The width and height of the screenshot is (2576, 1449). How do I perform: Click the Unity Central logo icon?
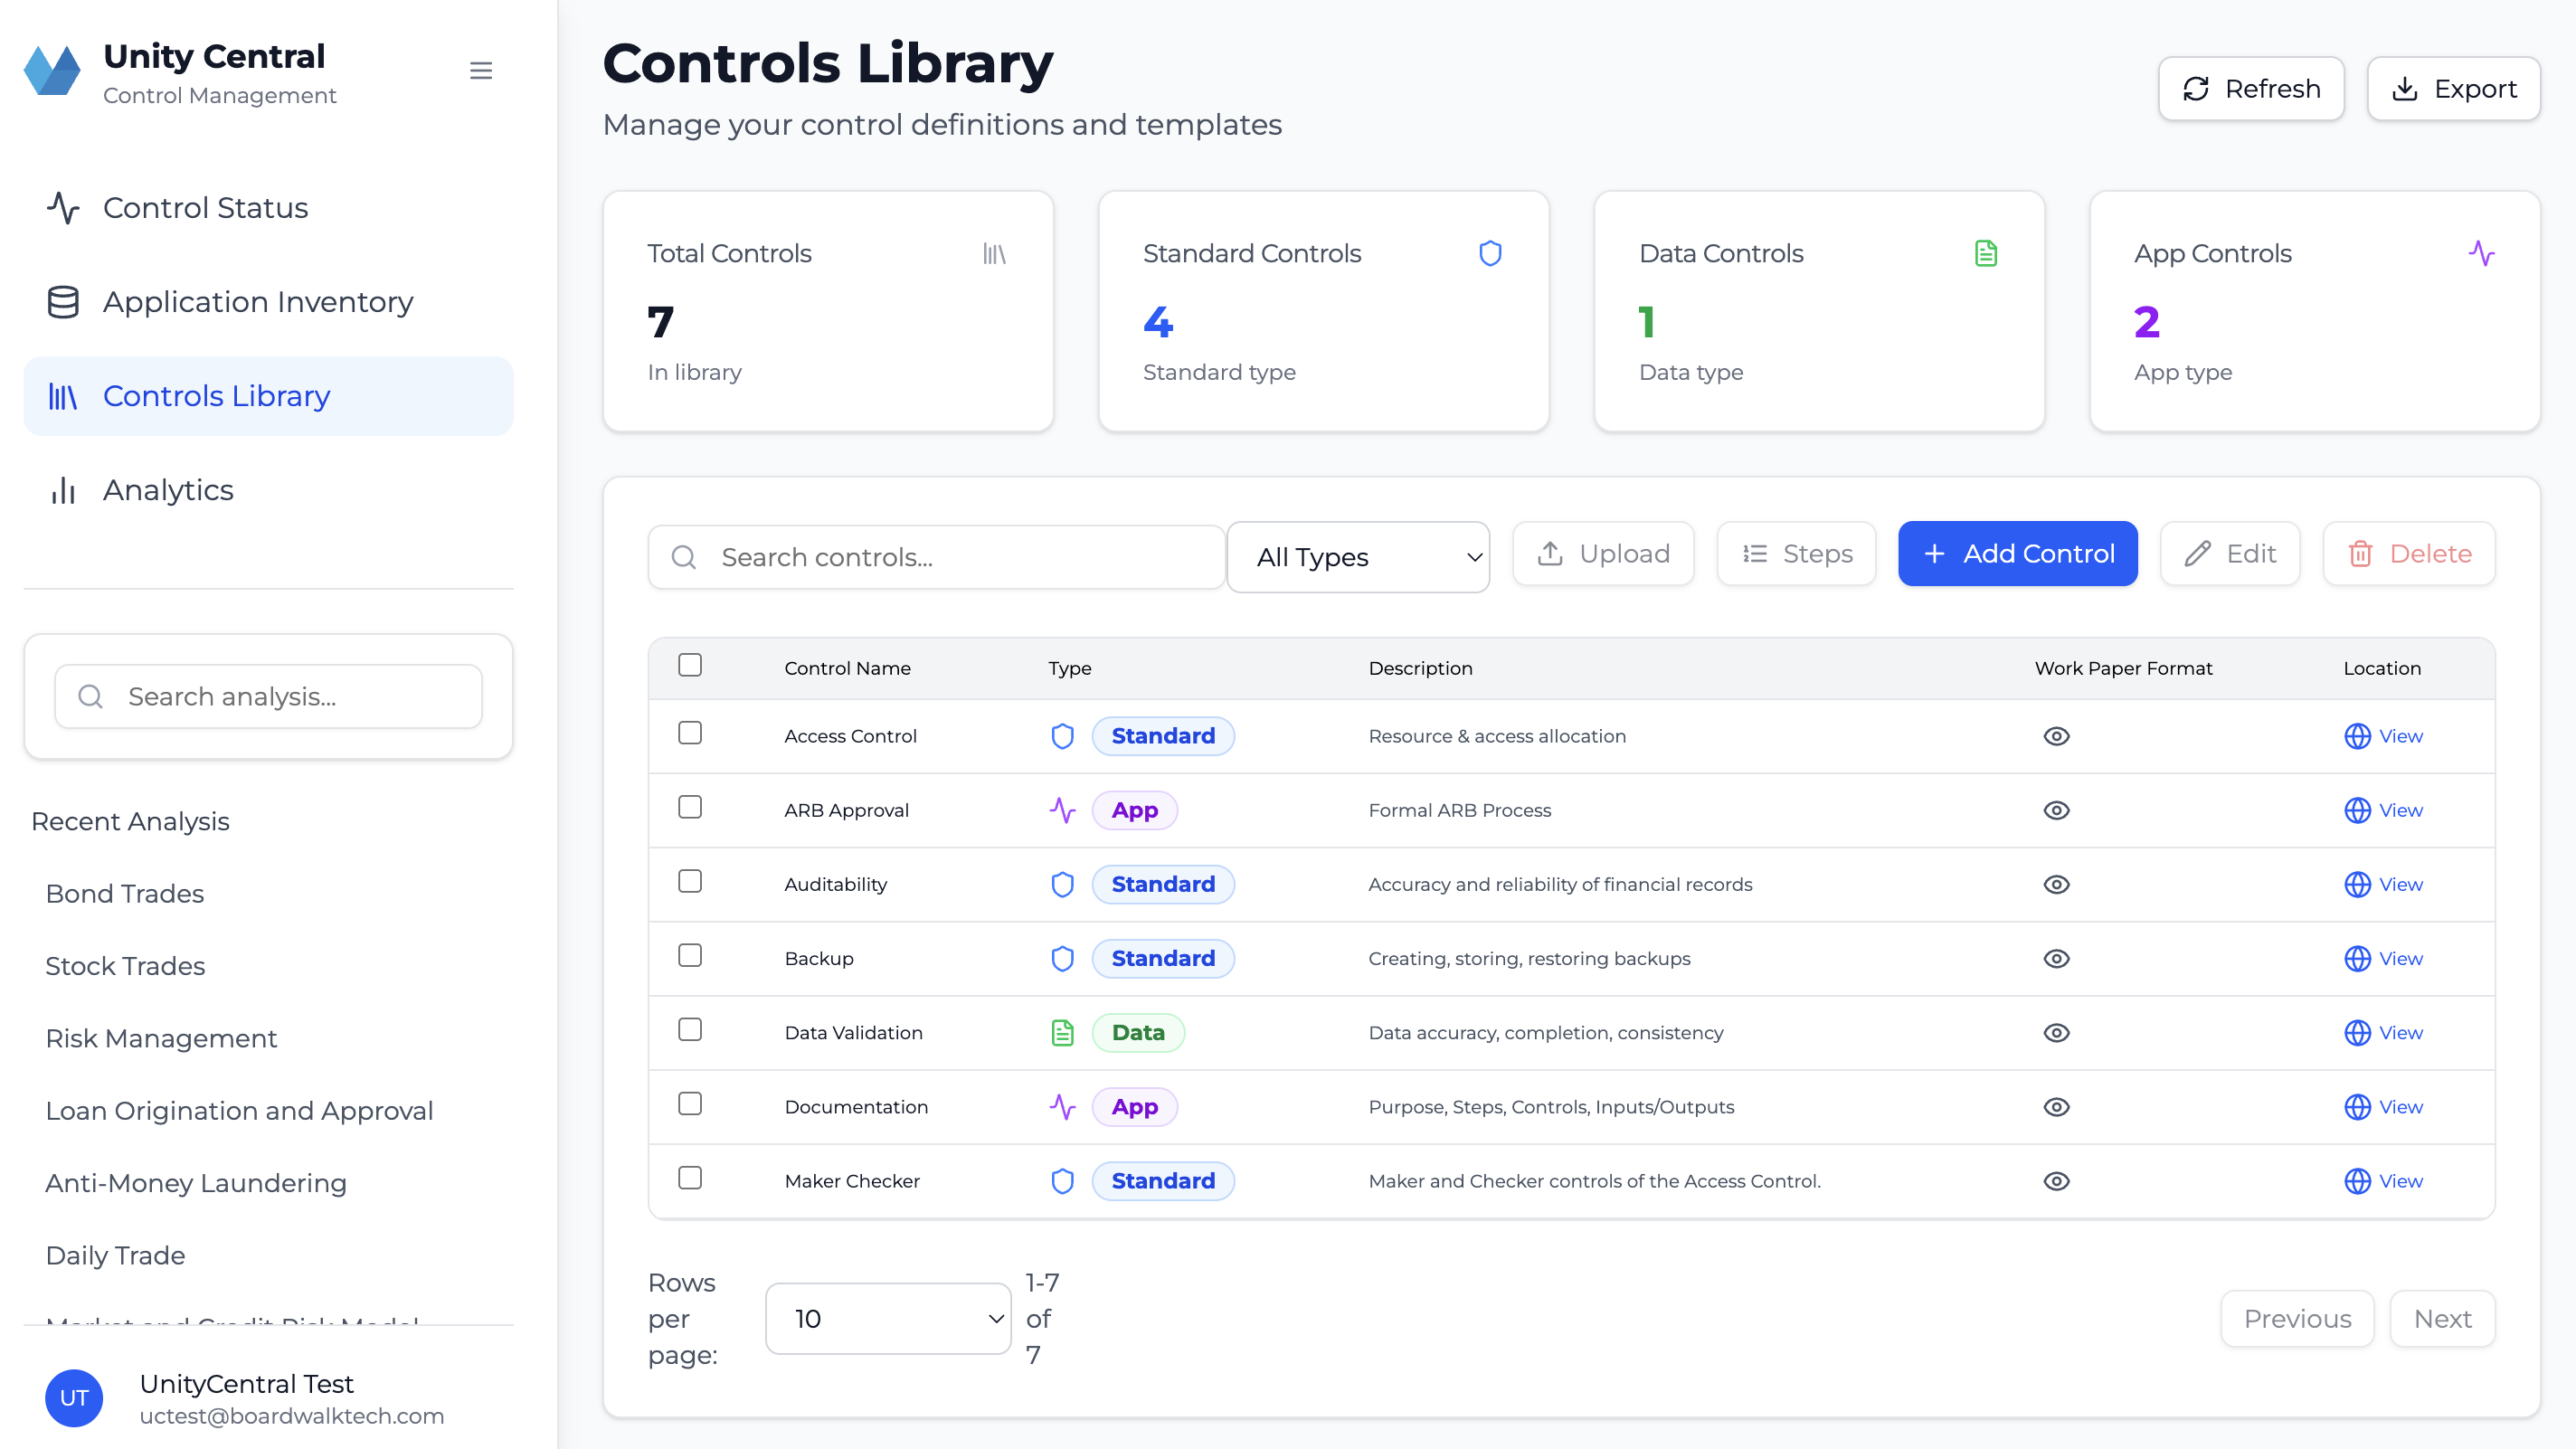tap(52, 71)
